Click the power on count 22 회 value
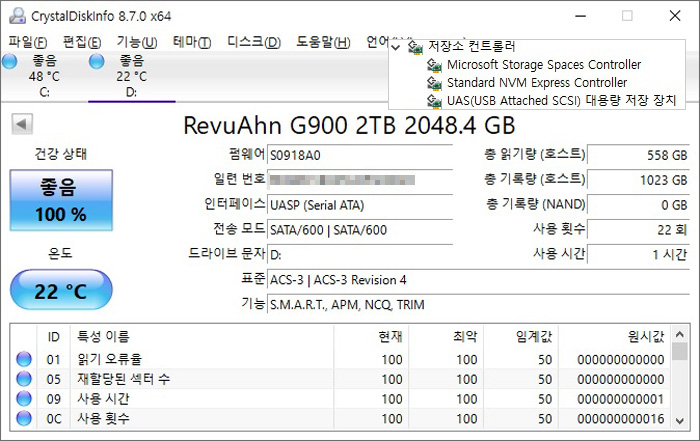Image resolution: width=700 pixels, height=441 pixels. [x=638, y=230]
